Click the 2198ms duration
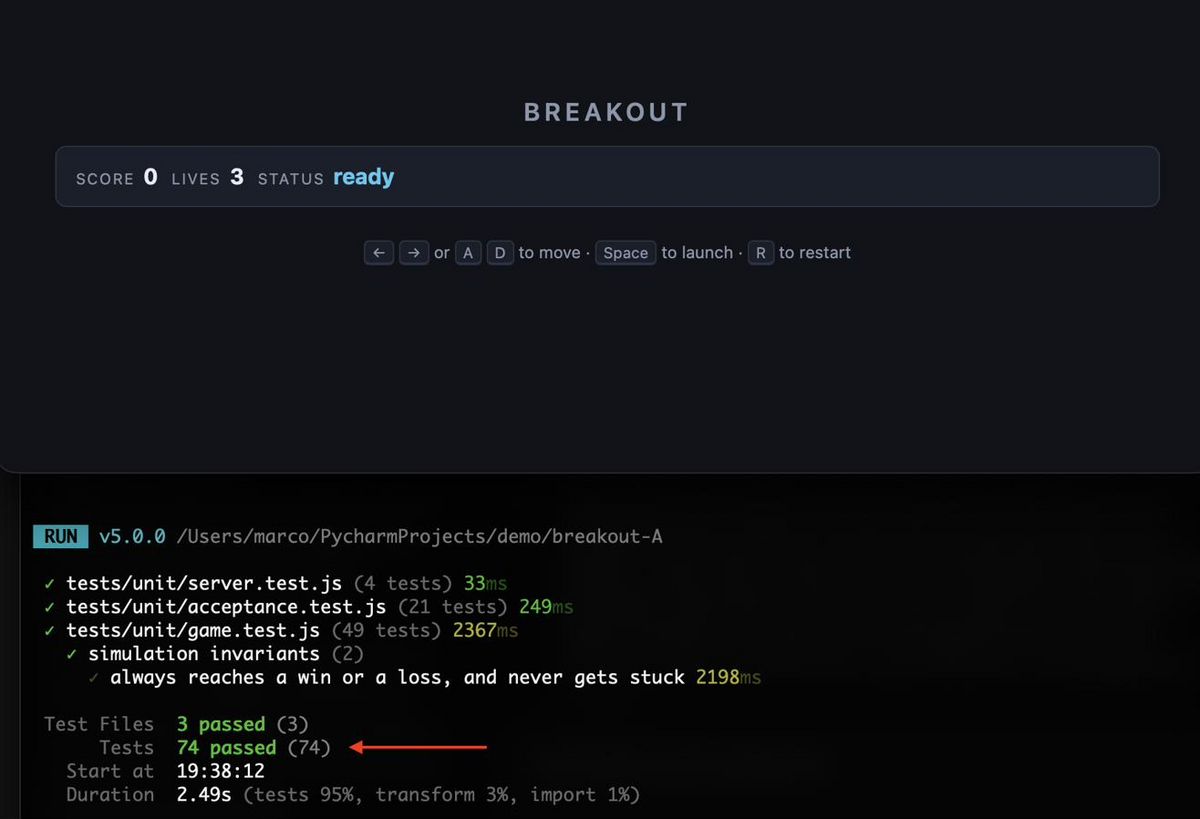Screen dimensions: 1200x819 coord(729,677)
